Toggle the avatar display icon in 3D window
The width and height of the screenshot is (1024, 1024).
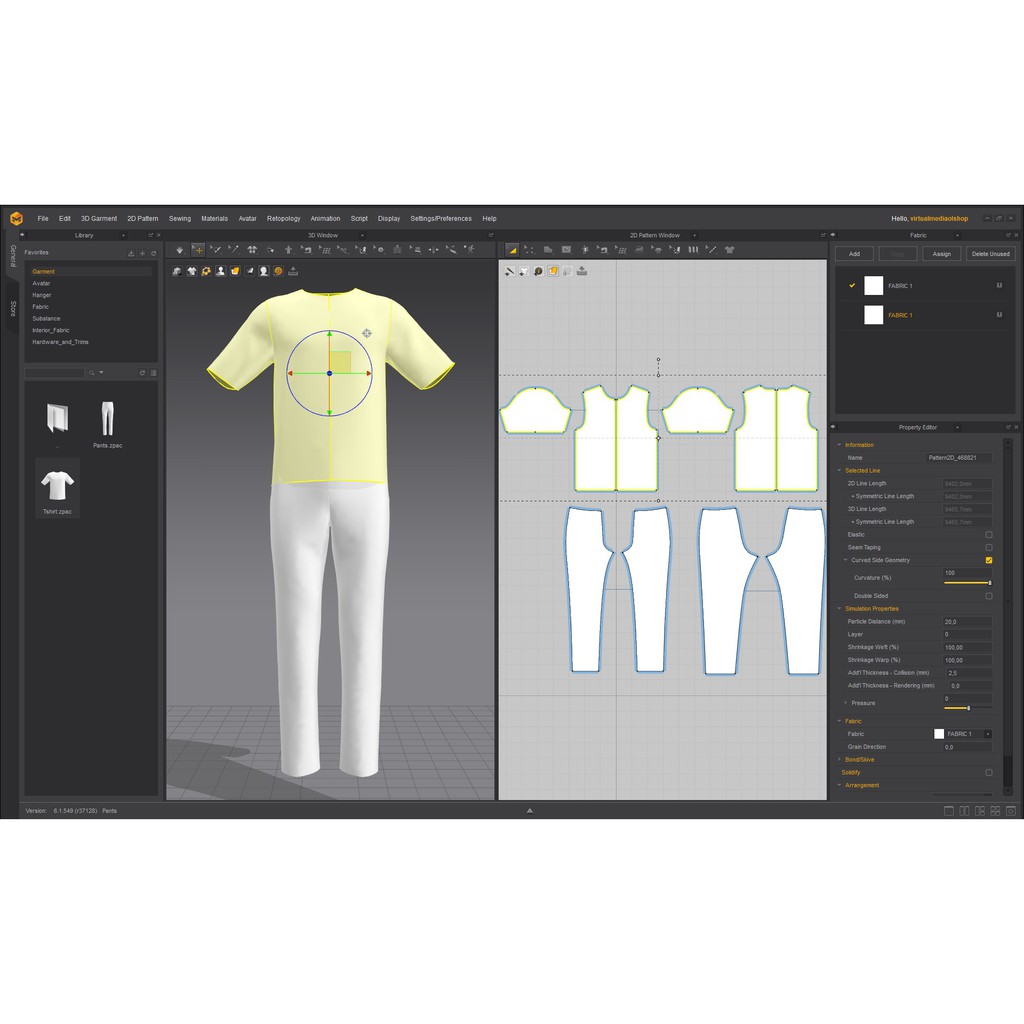(221, 271)
